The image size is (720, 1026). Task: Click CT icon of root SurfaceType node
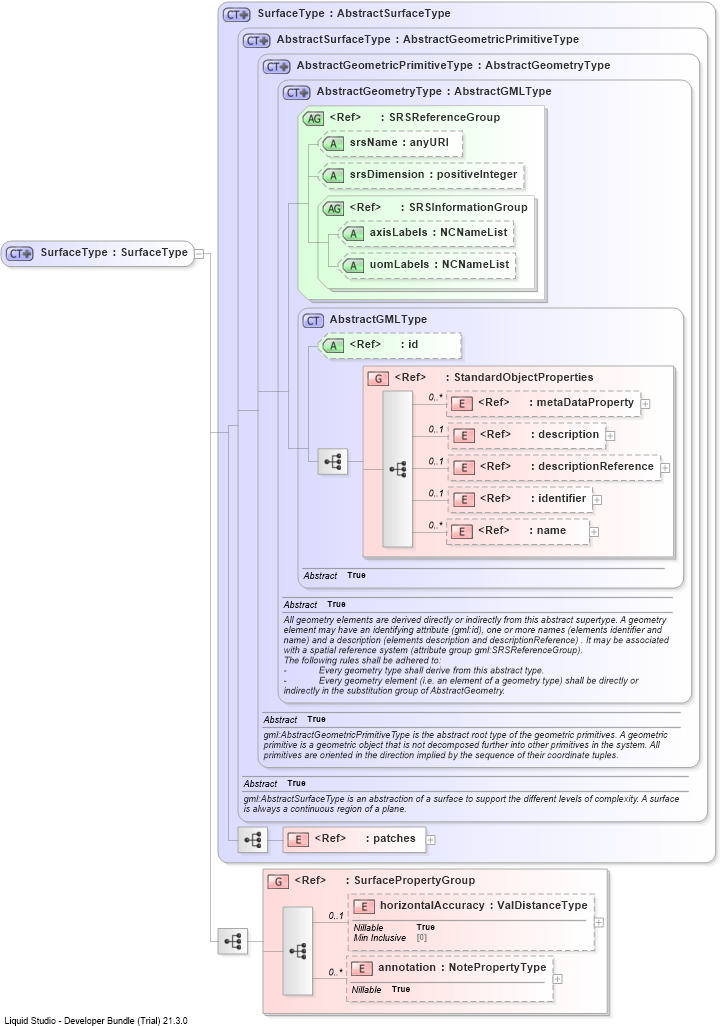point(20,253)
